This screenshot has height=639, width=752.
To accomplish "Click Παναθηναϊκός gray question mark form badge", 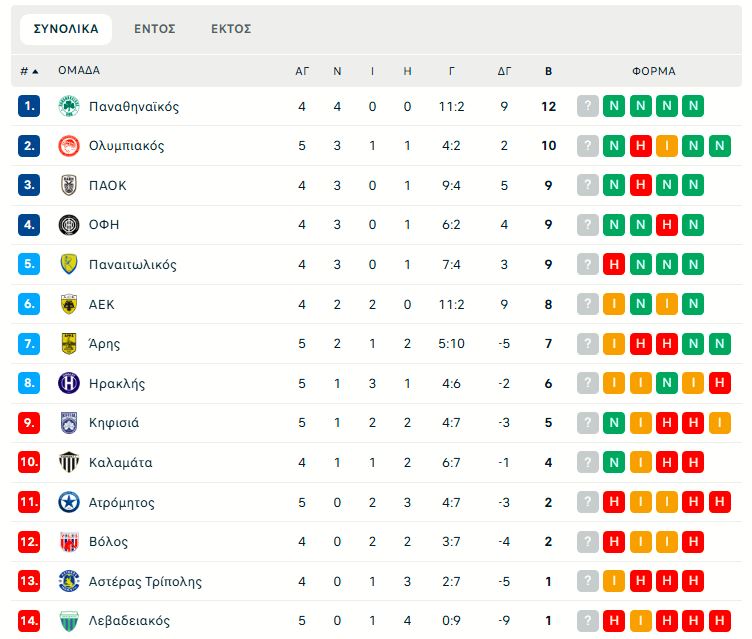I will pyautogui.click(x=588, y=106).
